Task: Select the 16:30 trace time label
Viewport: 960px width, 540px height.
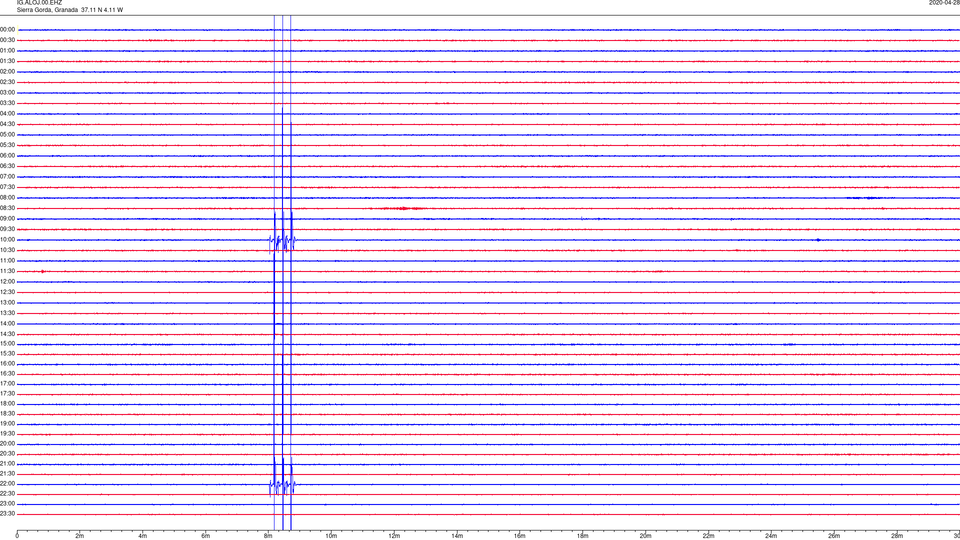Action: (7, 373)
